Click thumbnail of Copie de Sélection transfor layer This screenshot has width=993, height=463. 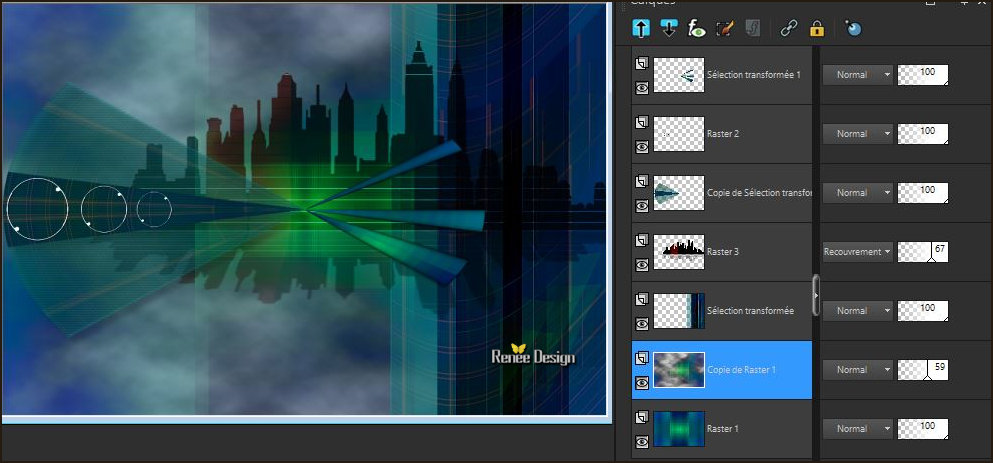(679, 193)
